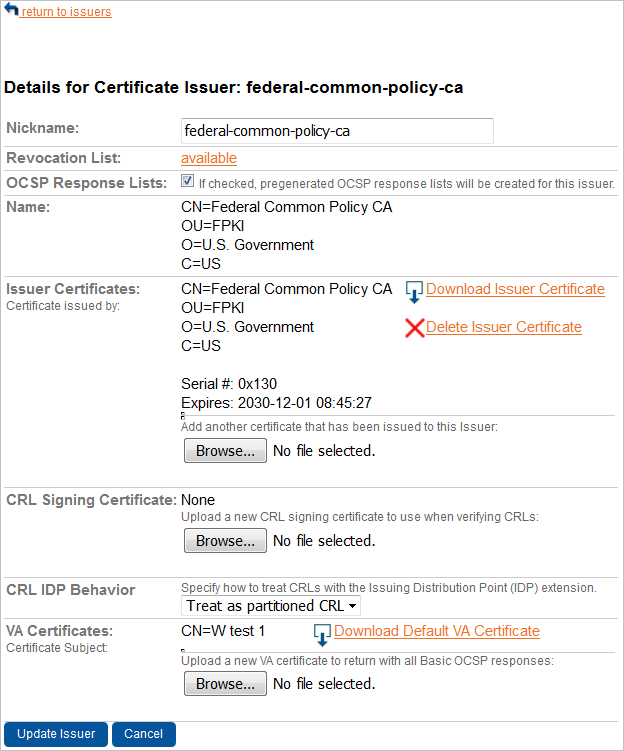Click Delete Issuer Certificate link
624x751 pixels.
coord(503,327)
